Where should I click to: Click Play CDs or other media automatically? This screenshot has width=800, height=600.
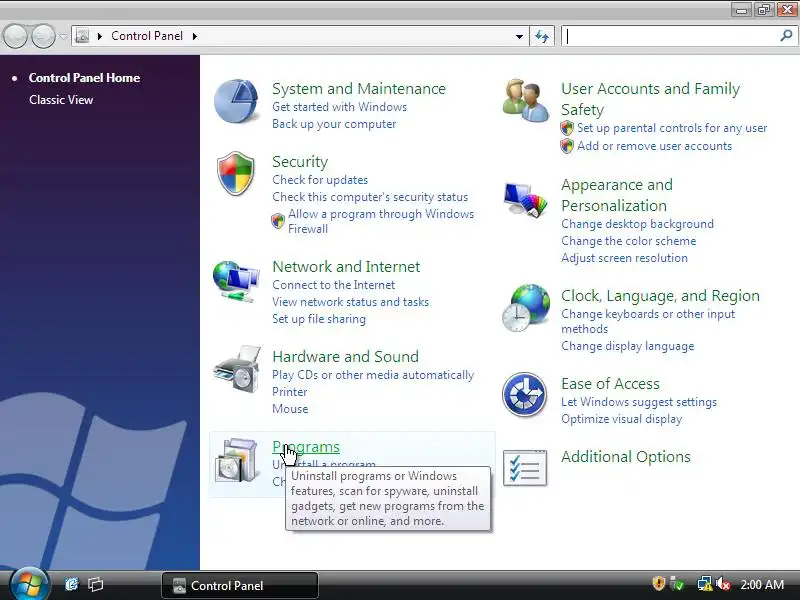tap(373, 375)
